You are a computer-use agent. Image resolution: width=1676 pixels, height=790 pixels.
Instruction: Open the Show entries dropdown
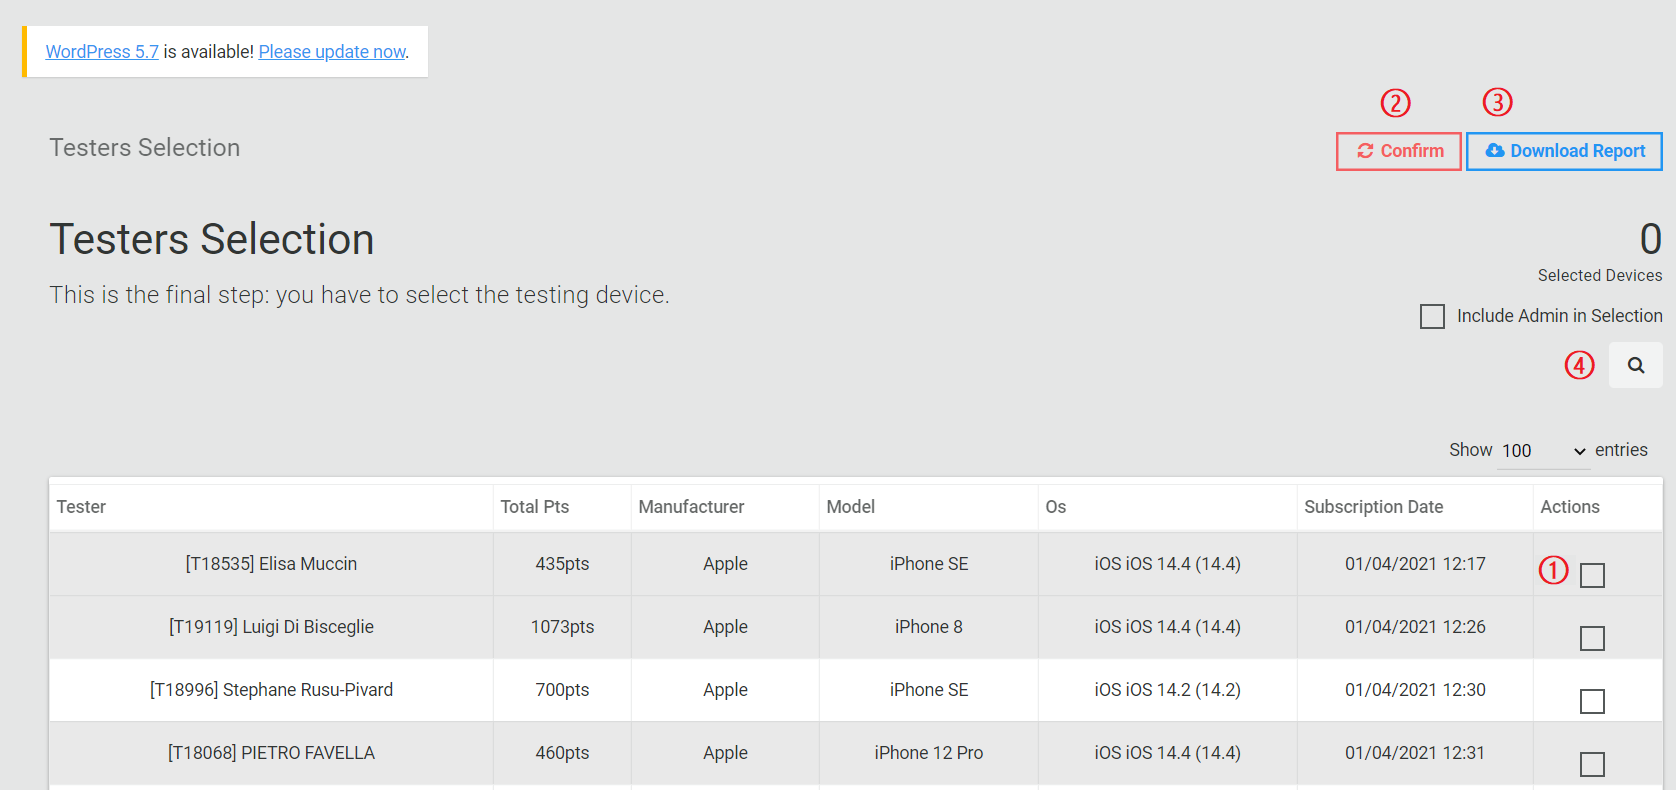(x=1543, y=451)
